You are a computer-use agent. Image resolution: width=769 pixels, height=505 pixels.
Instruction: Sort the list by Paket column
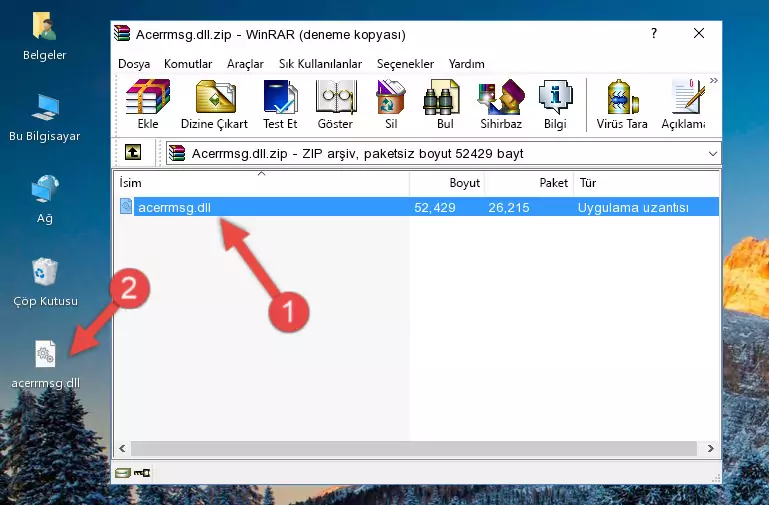click(x=529, y=182)
